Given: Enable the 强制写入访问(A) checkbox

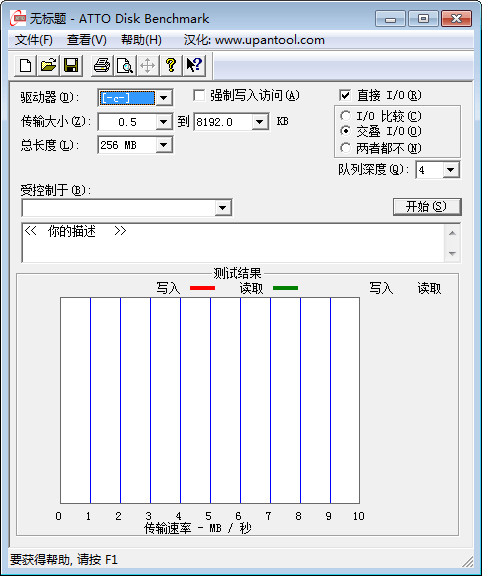Looking at the screenshot, I should (199, 96).
